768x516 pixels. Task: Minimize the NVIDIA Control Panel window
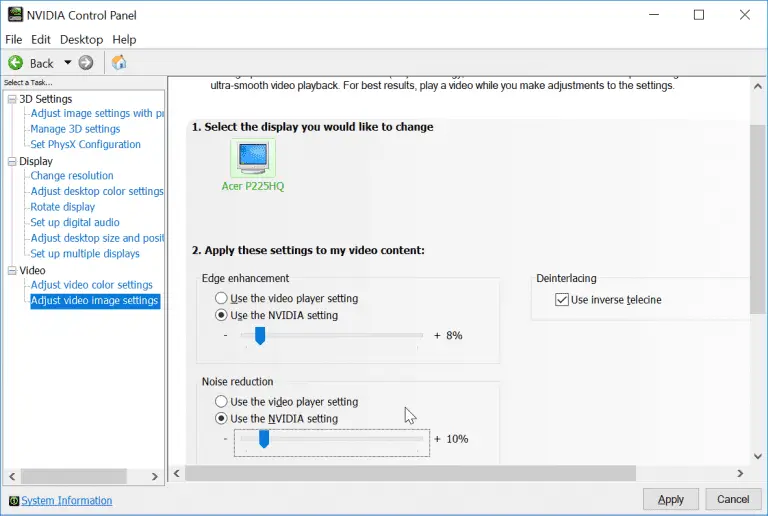point(654,15)
